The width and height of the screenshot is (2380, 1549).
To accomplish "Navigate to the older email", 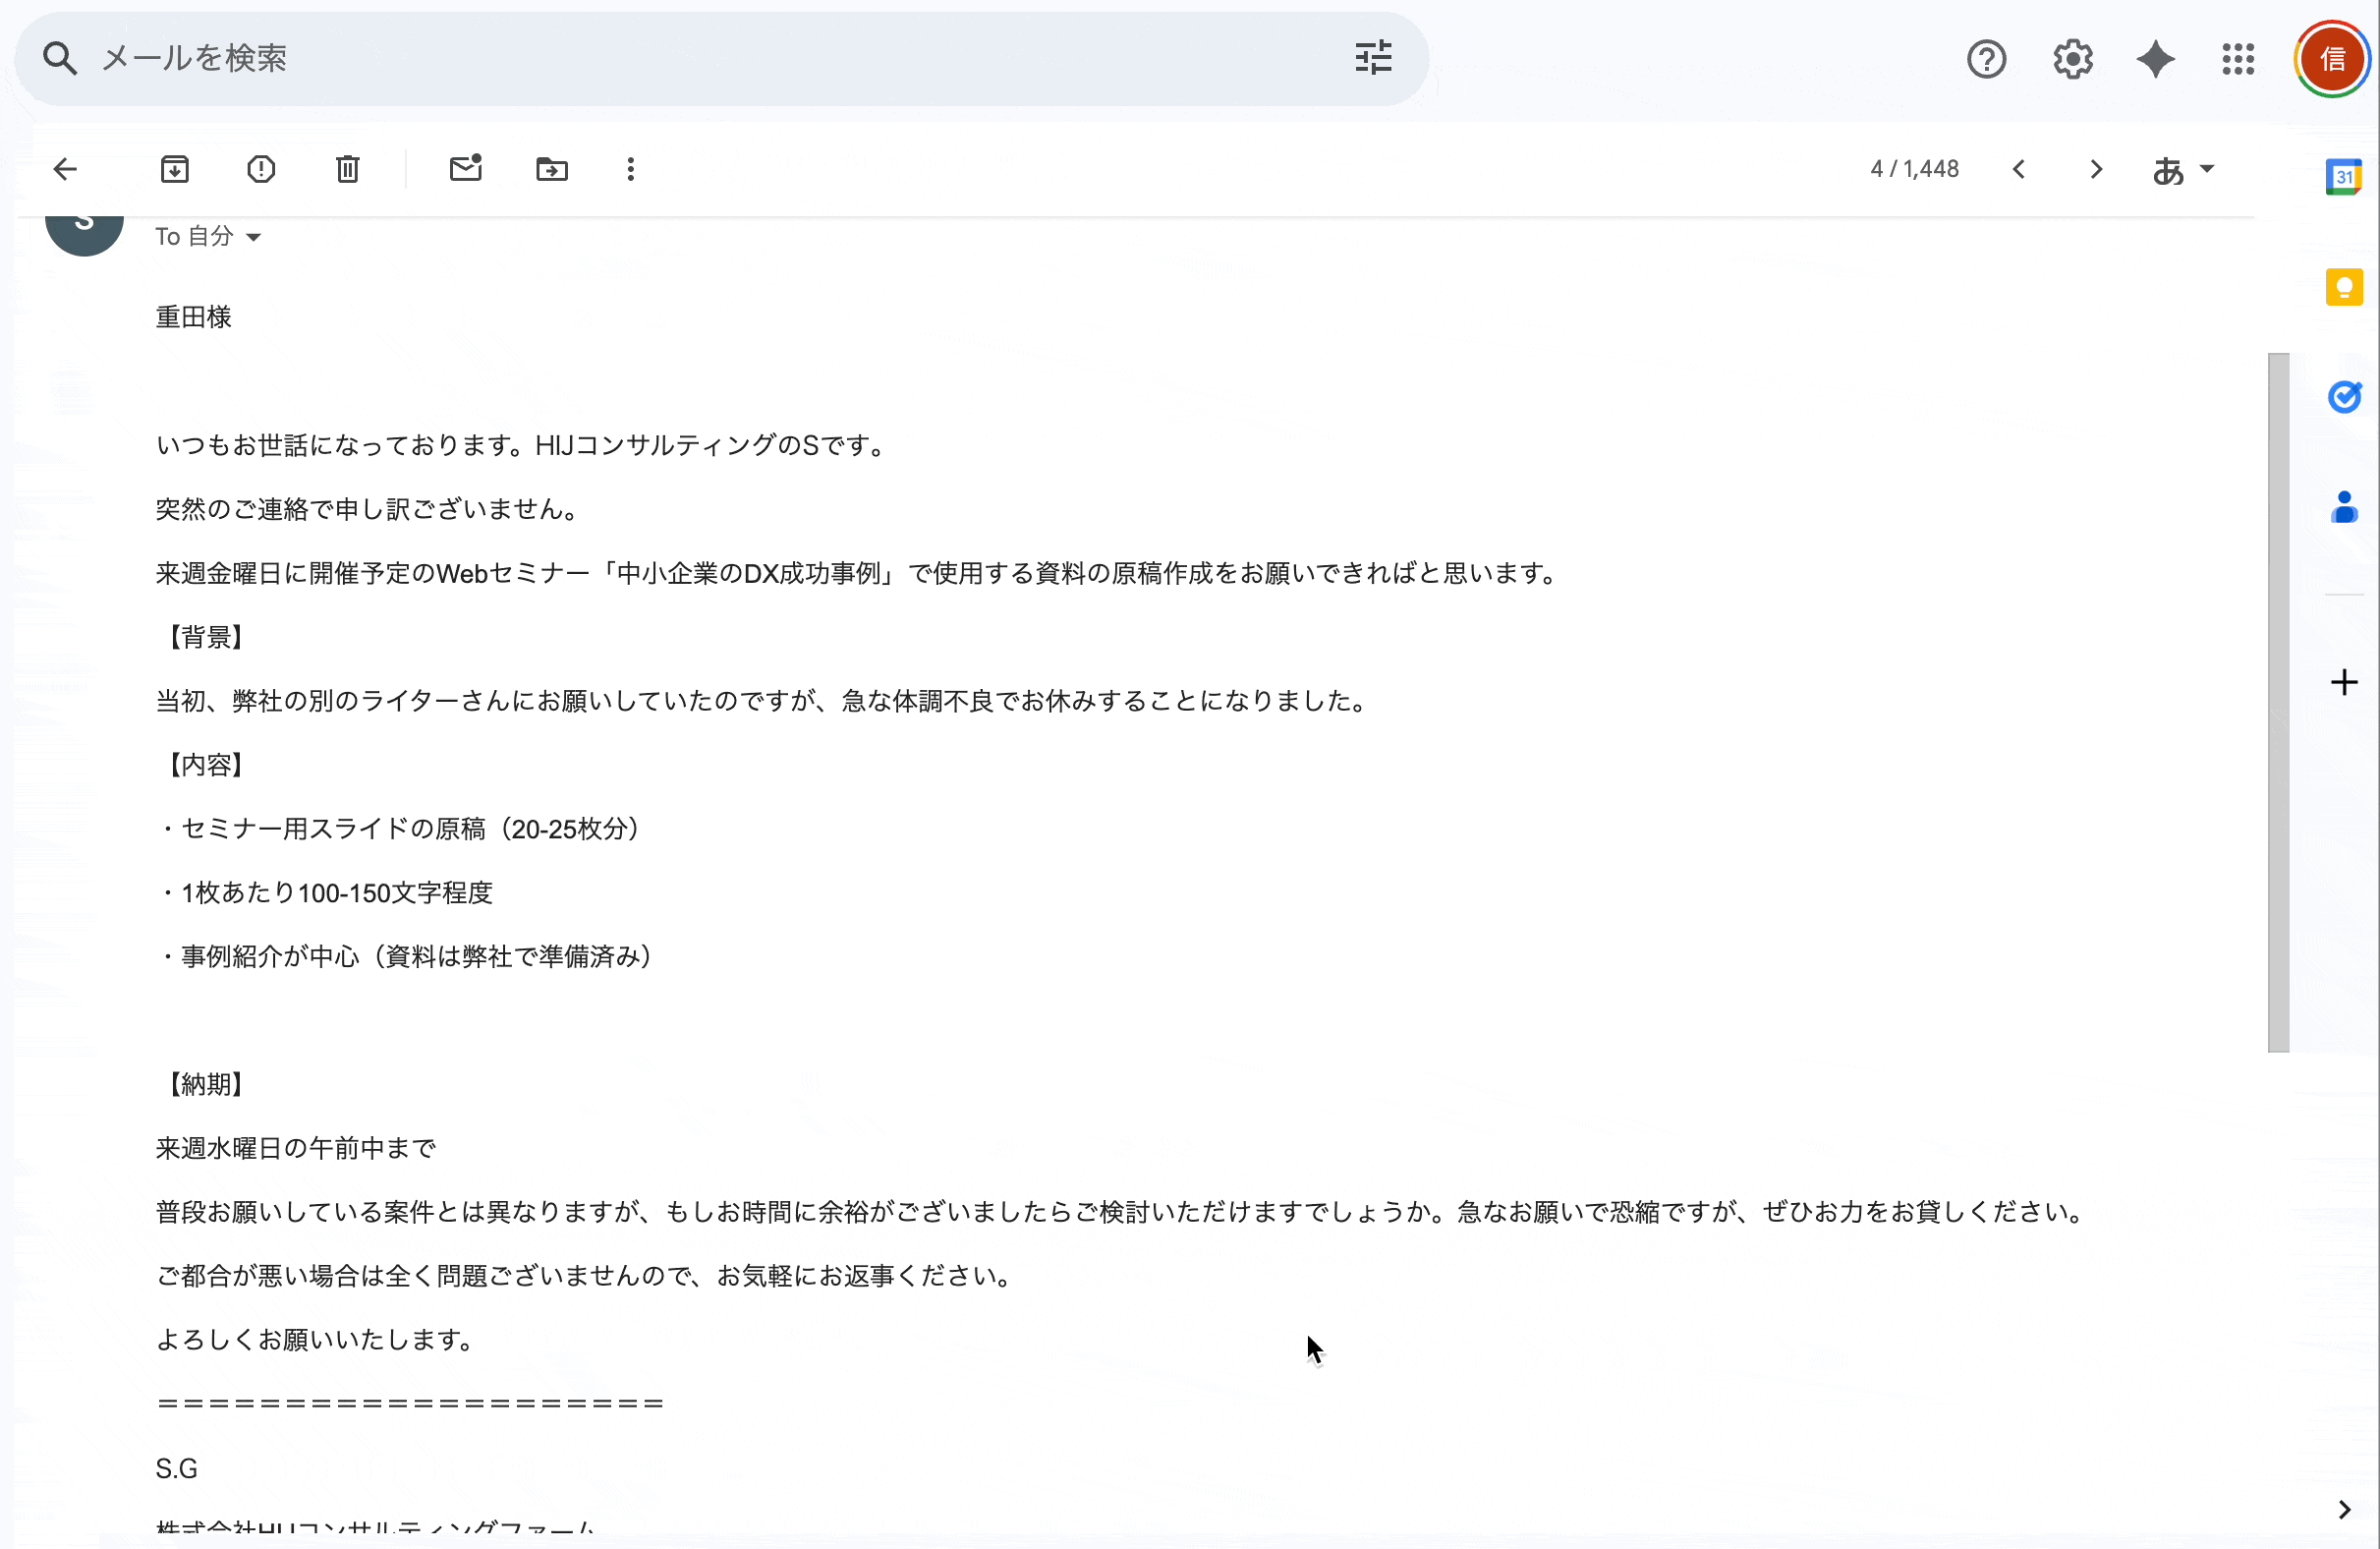I will tap(2096, 169).
